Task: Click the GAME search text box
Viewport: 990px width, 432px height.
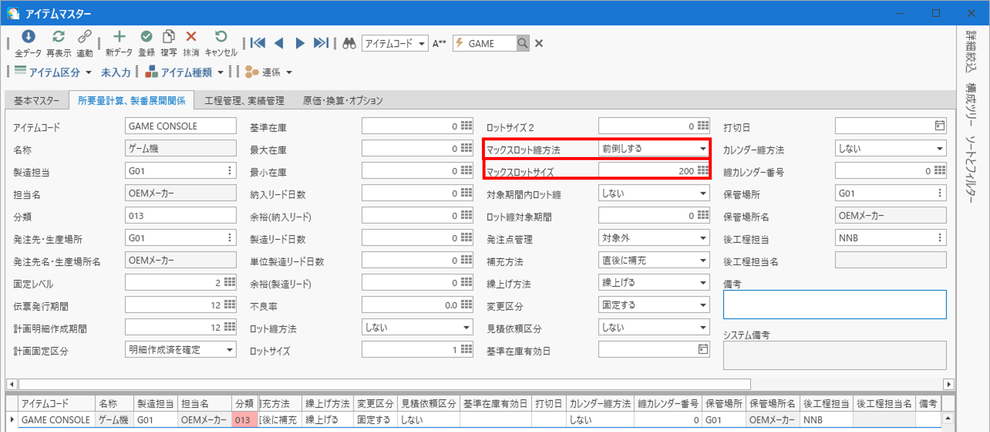Action: (491, 43)
